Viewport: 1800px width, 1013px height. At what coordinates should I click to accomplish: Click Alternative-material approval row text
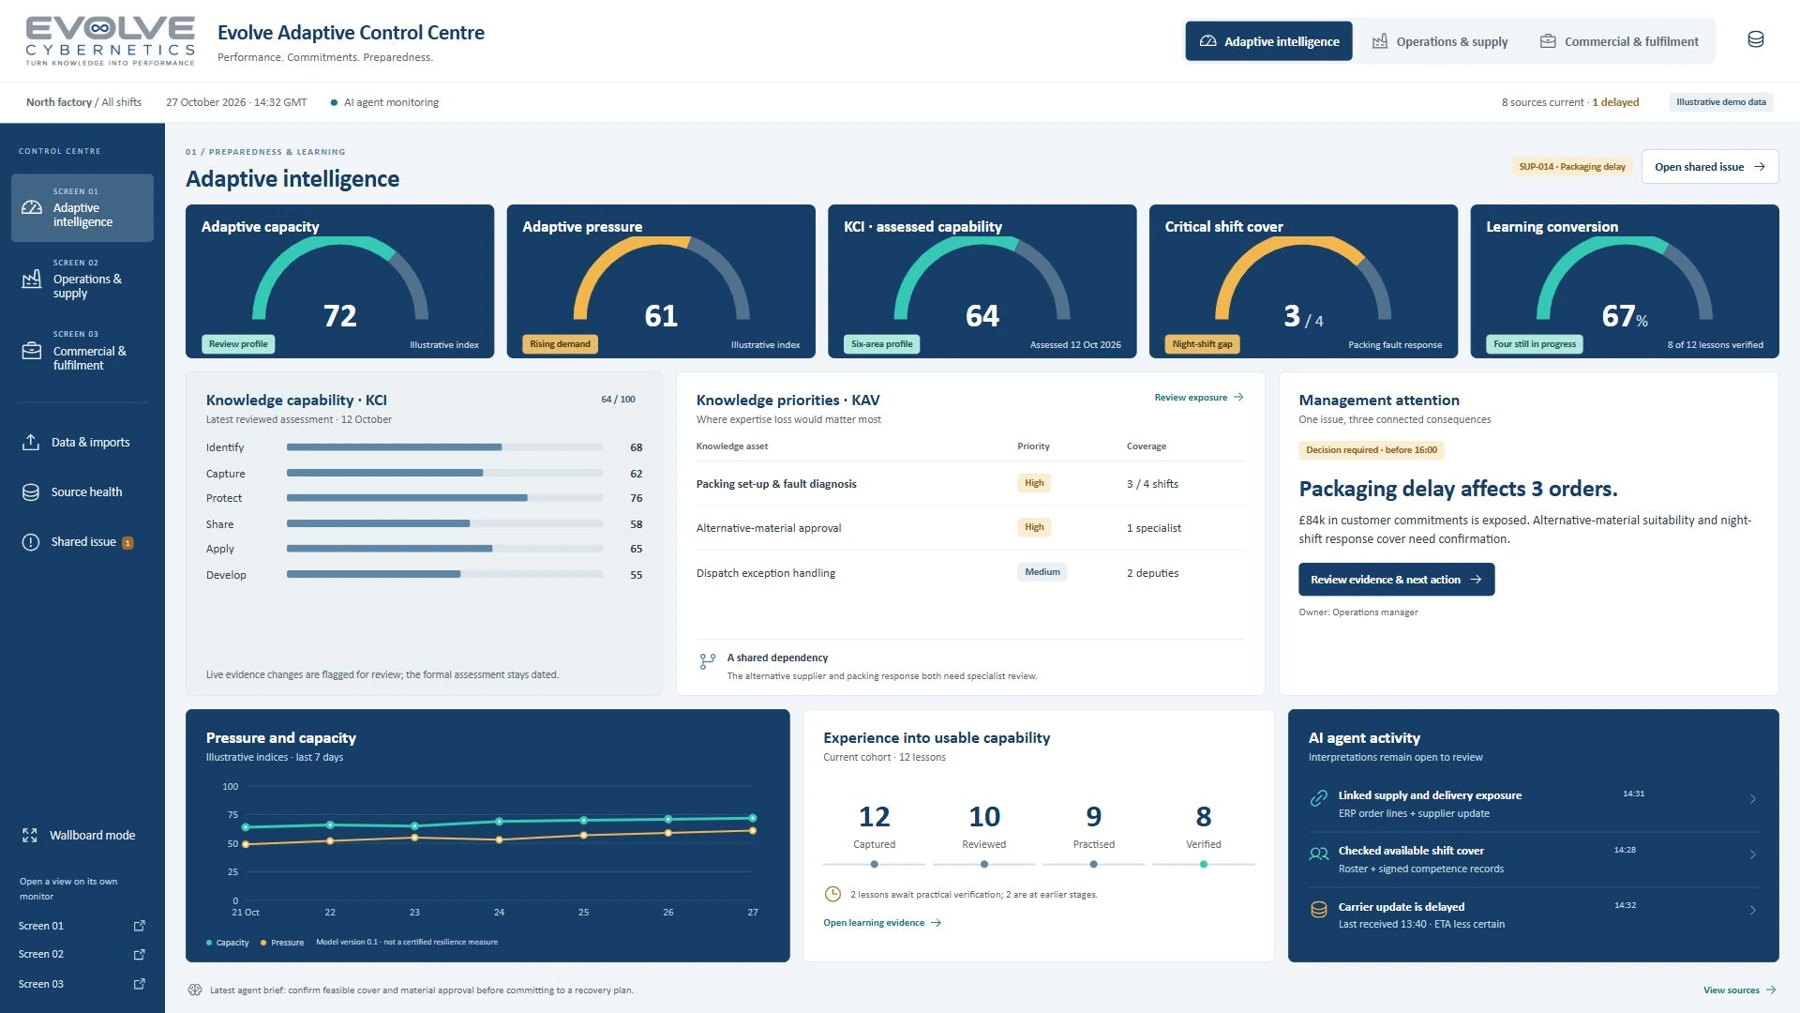pyautogui.click(x=768, y=528)
